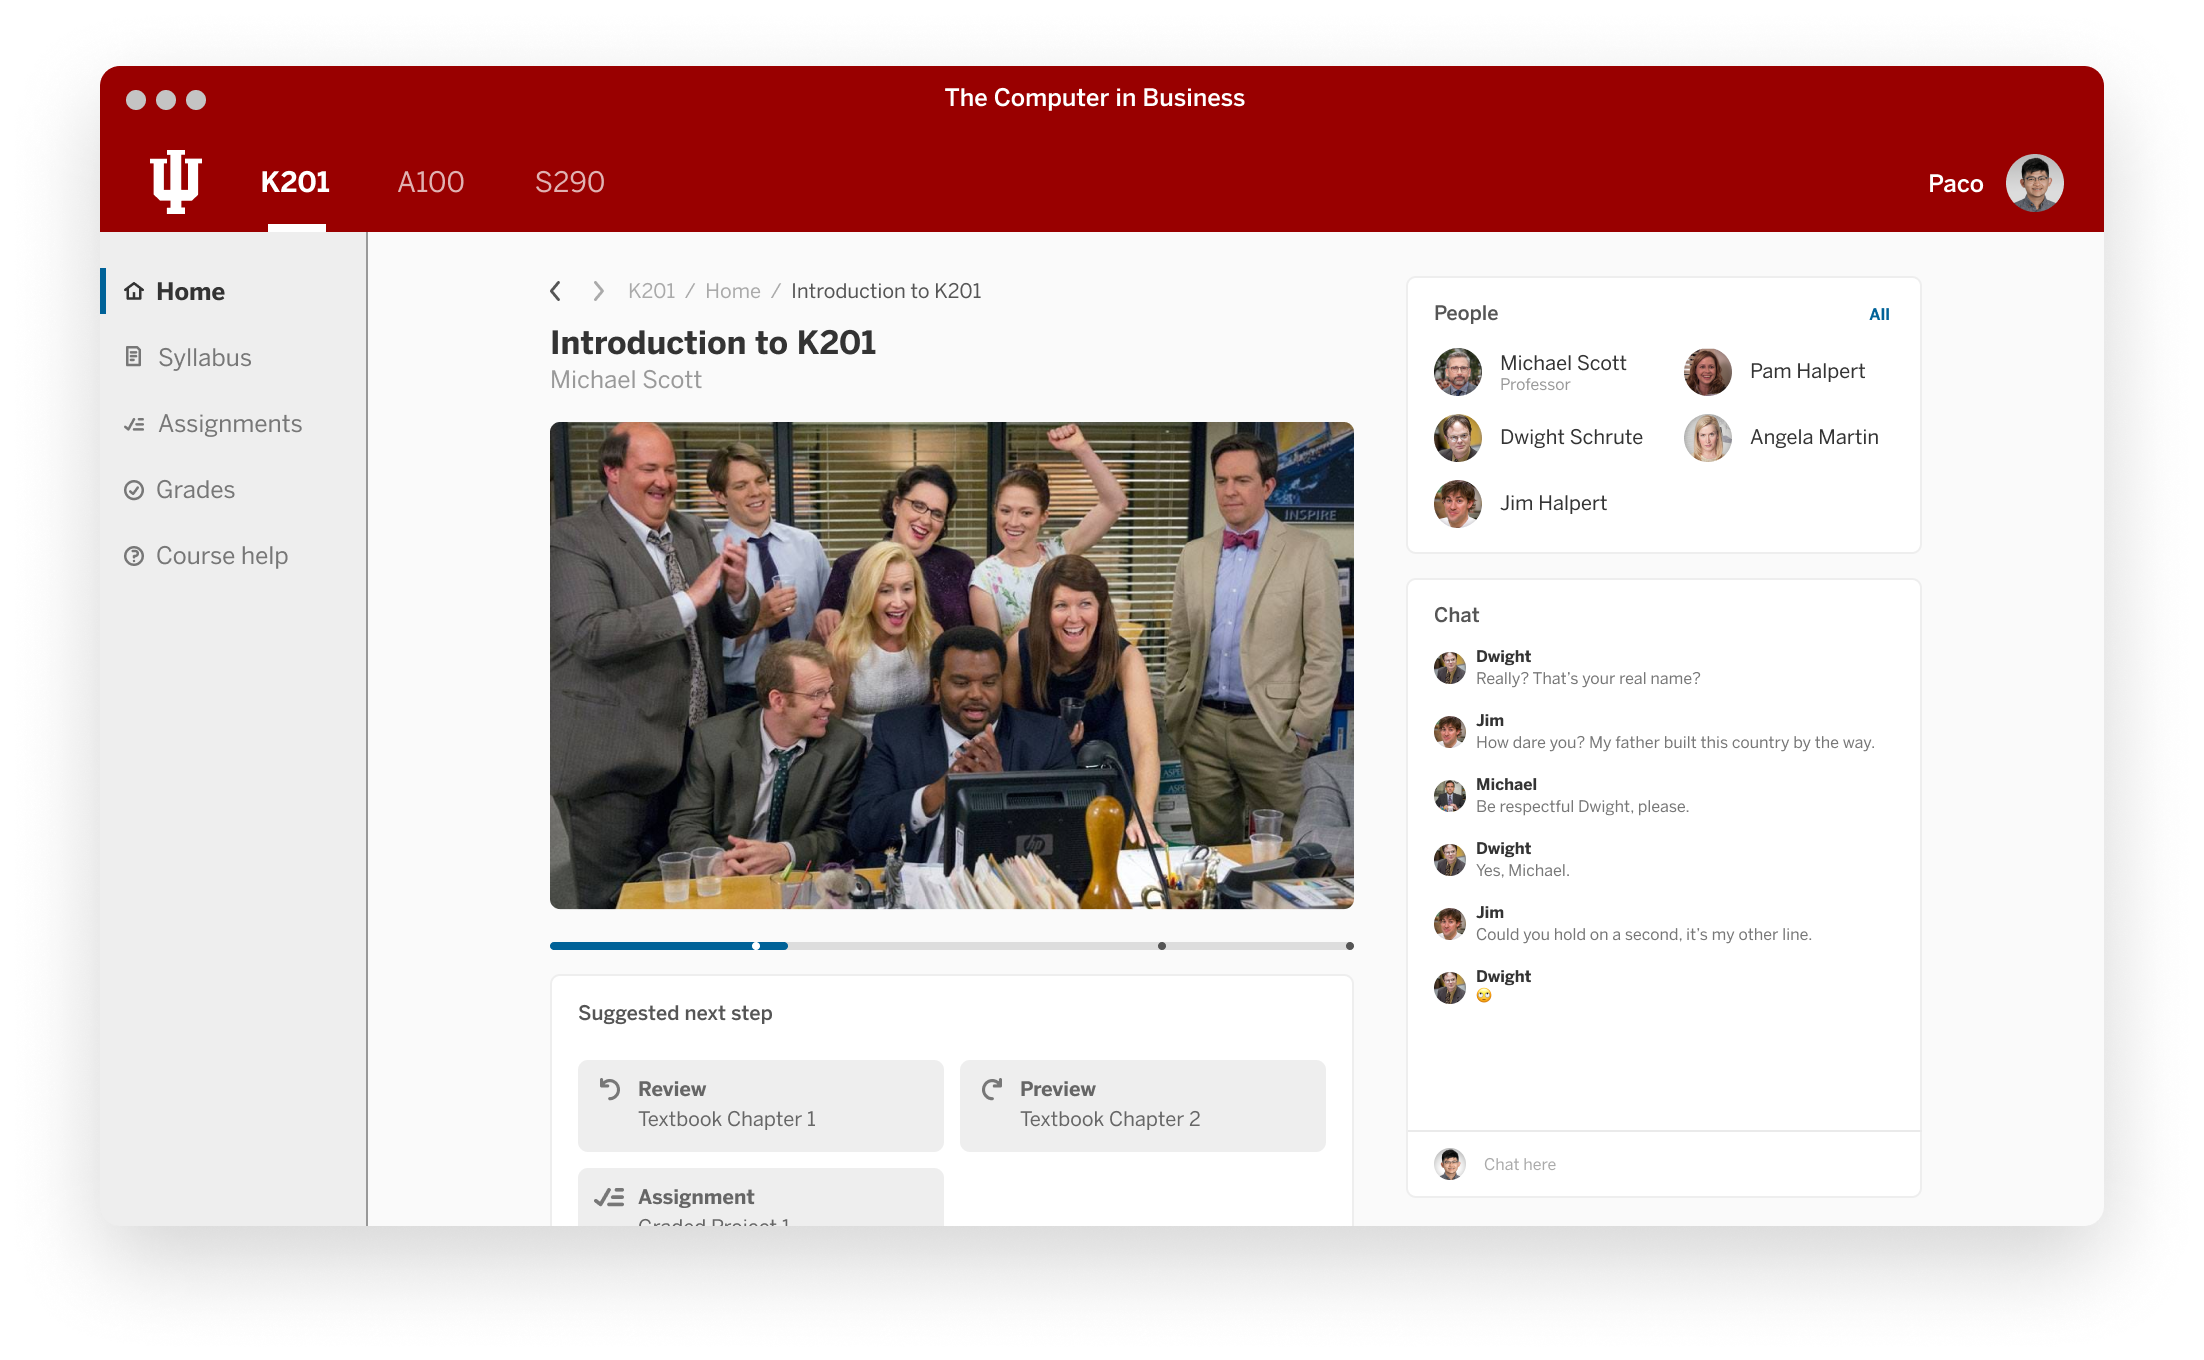2204x1360 pixels.
Task: Open Review Textbook Chapter 1 card
Action: coord(761,1105)
